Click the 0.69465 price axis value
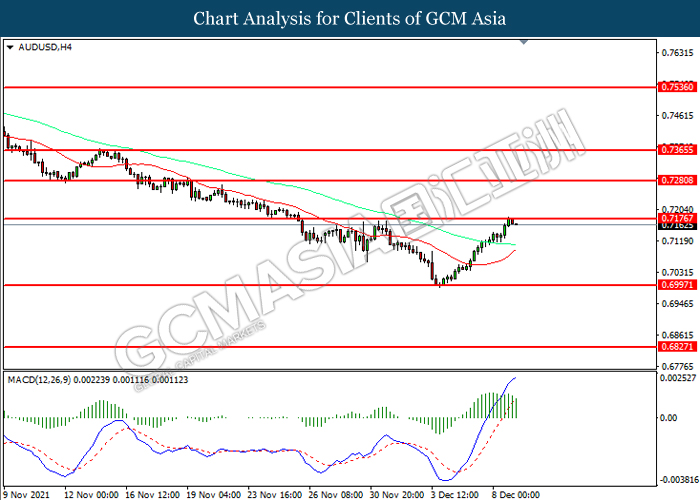The image size is (700, 500). (678, 304)
